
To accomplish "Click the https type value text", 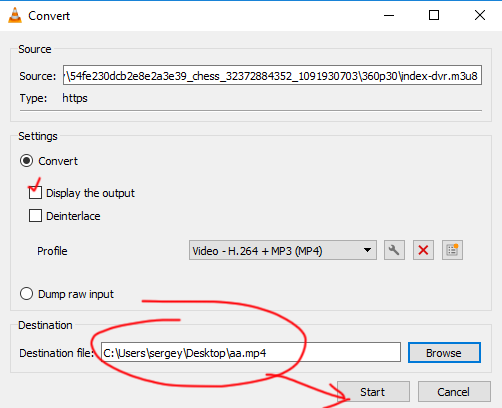I will tap(75, 98).
